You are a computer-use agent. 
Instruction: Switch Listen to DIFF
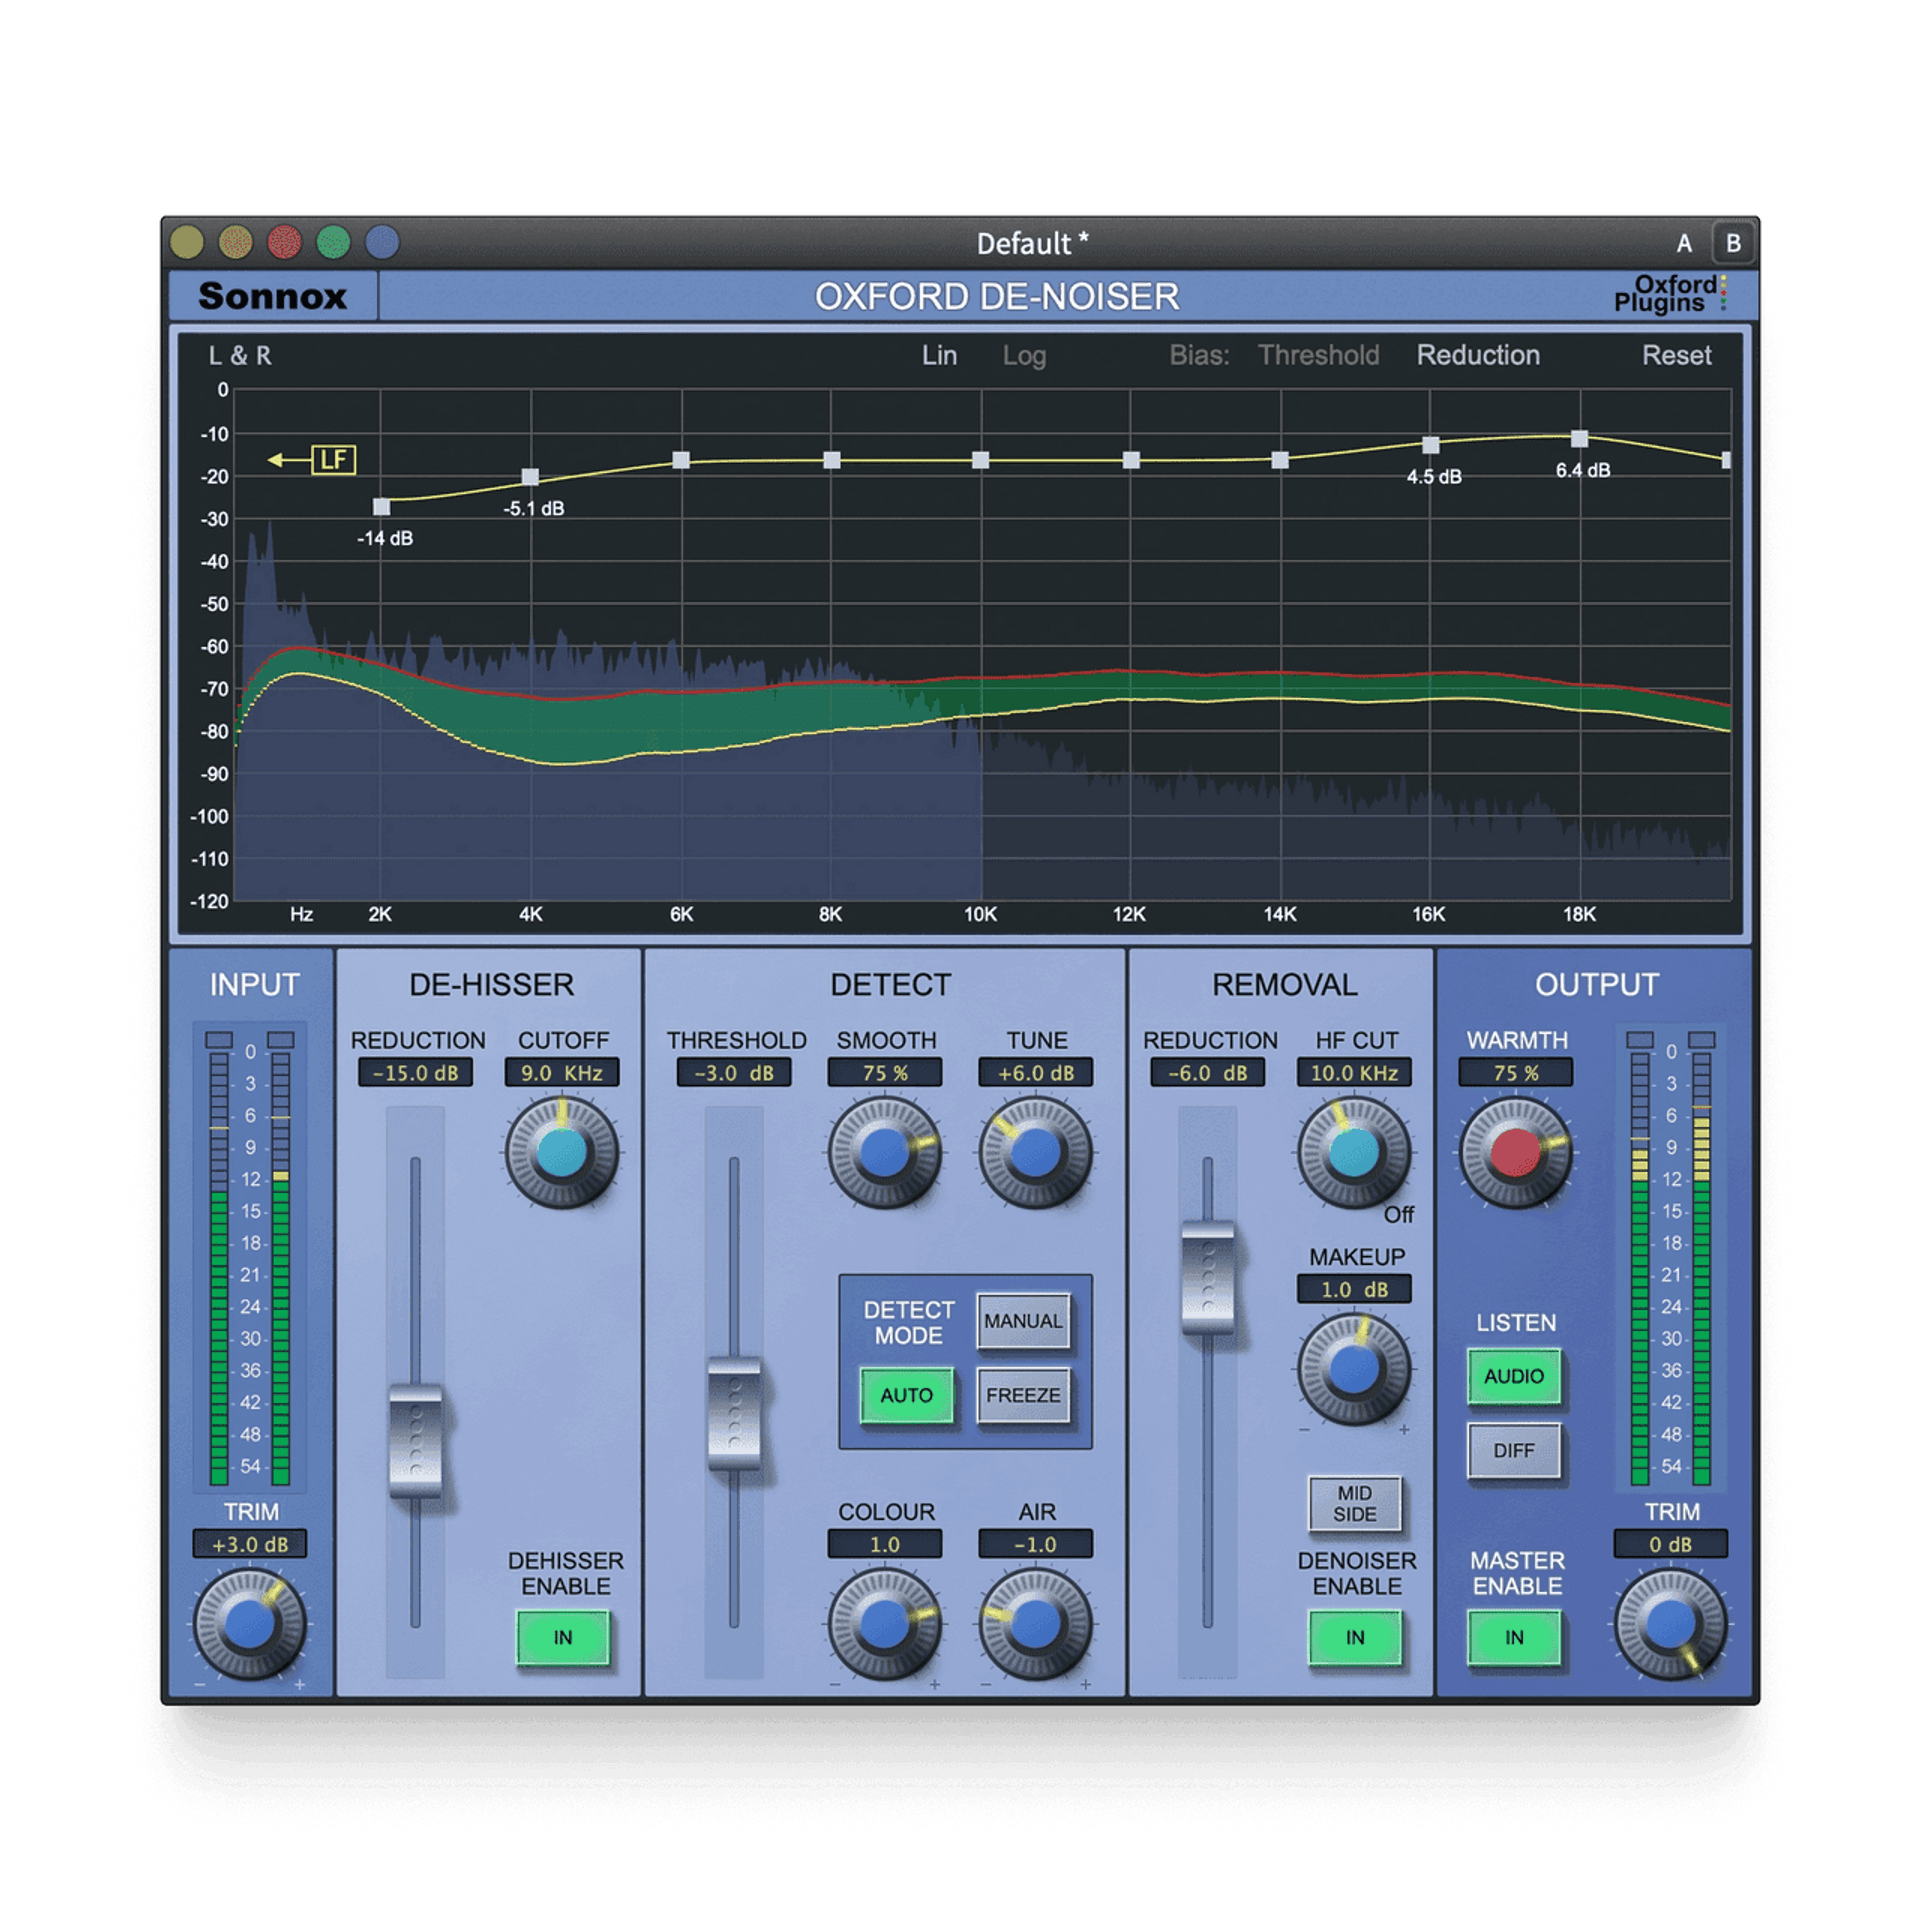[x=1514, y=1451]
